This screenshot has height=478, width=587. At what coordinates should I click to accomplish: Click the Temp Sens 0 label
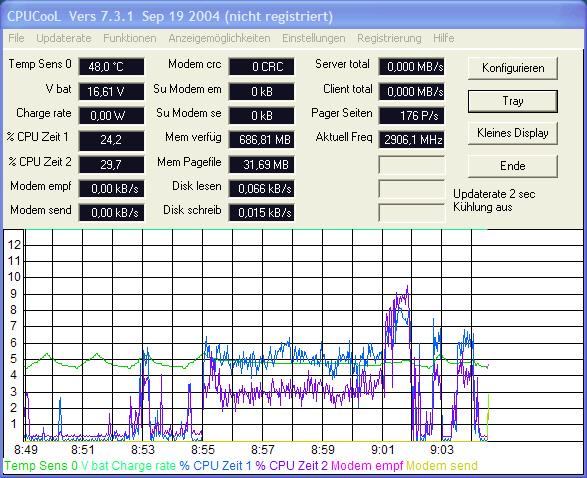click(x=40, y=64)
